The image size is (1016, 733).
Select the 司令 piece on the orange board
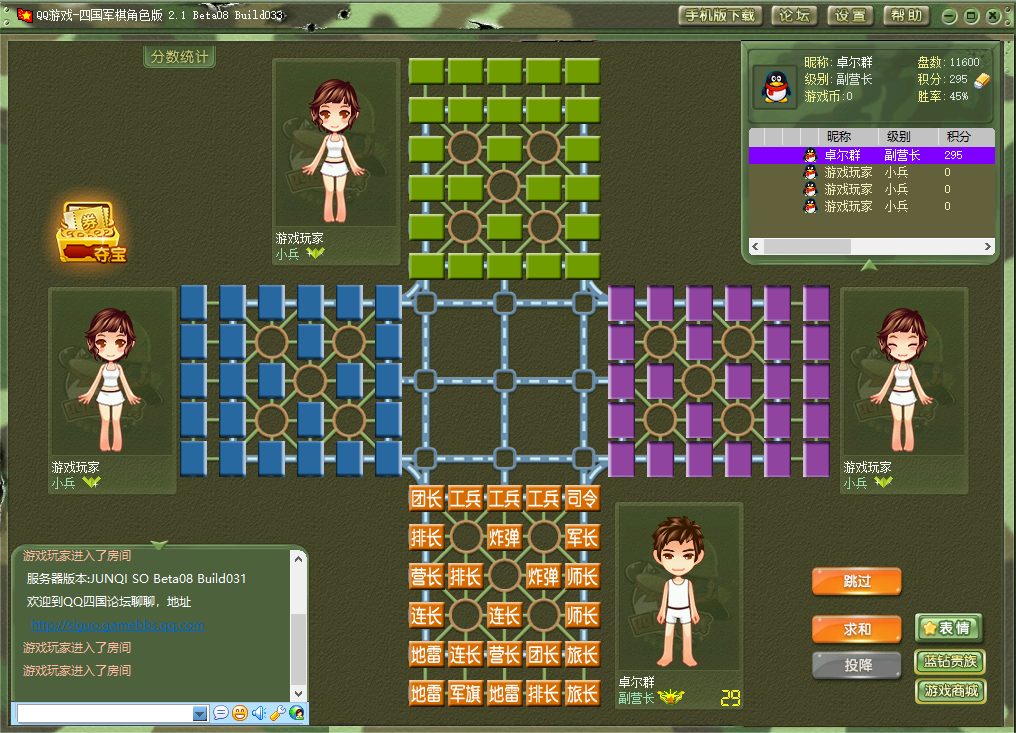582,498
